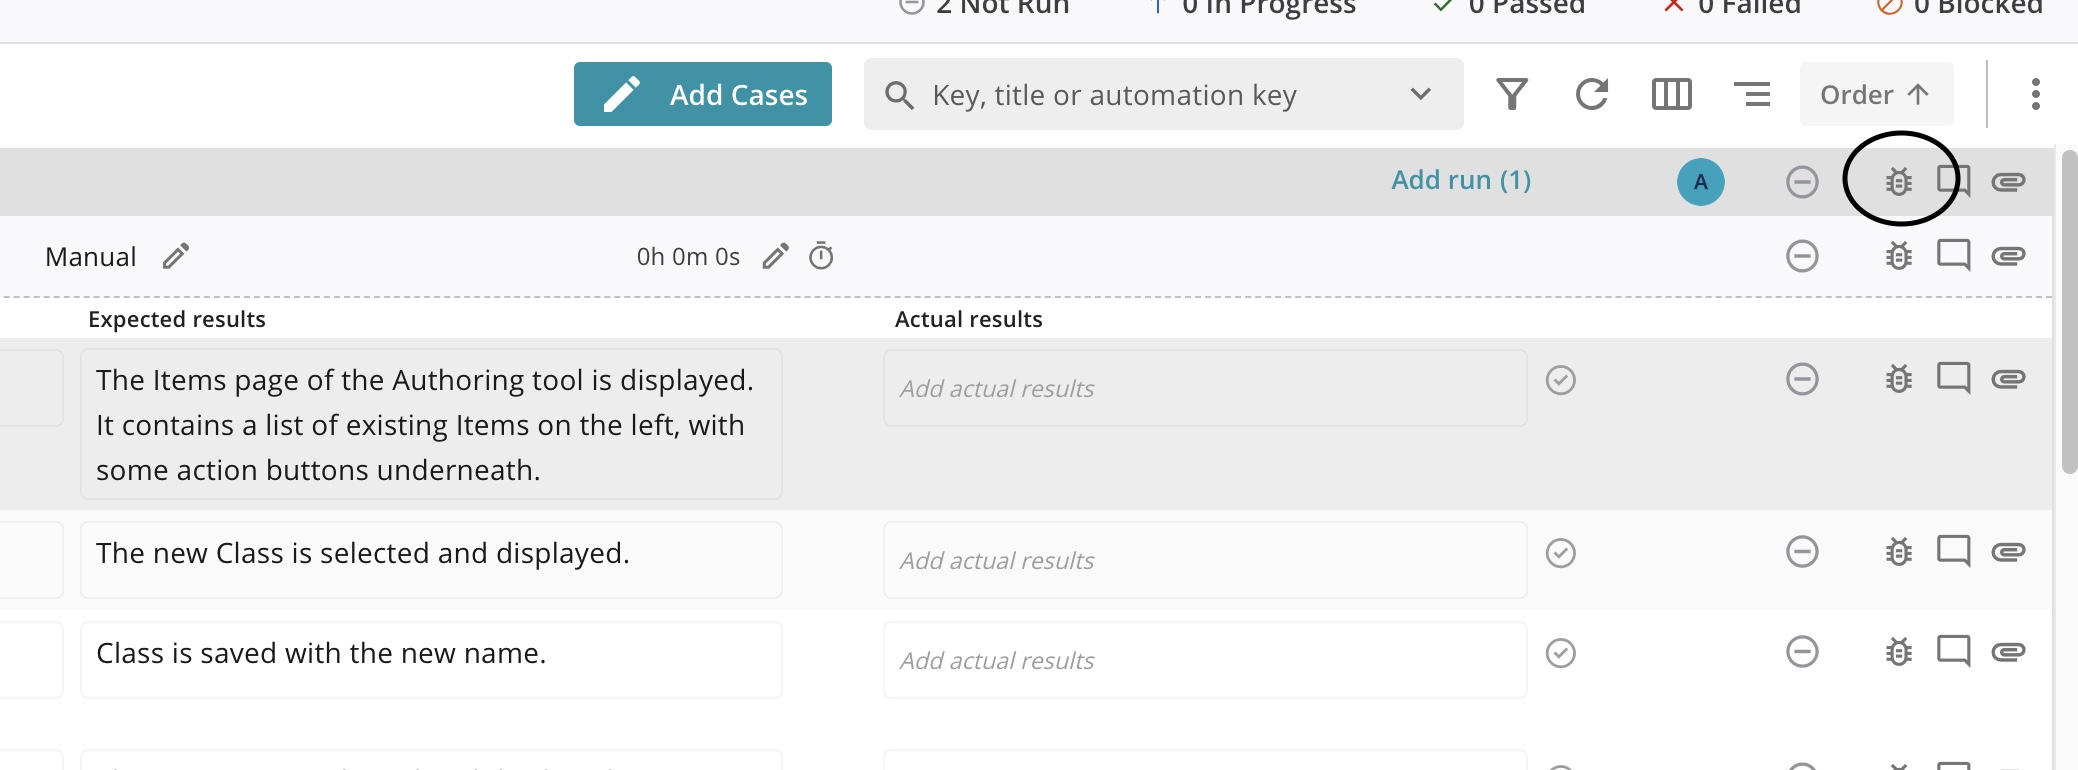The image size is (2078, 770).
Task: Edit the 0h 0m 0s duration
Action: tap(775, 257)
